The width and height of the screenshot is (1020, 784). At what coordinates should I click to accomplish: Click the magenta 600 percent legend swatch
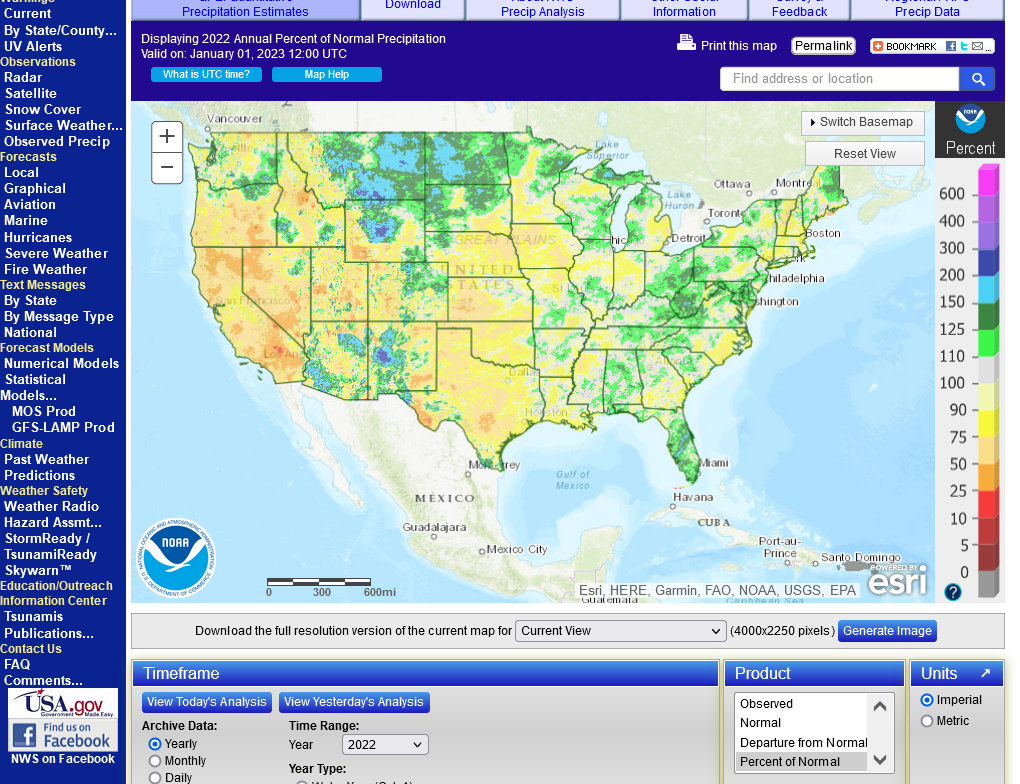(x=988, y=181)
